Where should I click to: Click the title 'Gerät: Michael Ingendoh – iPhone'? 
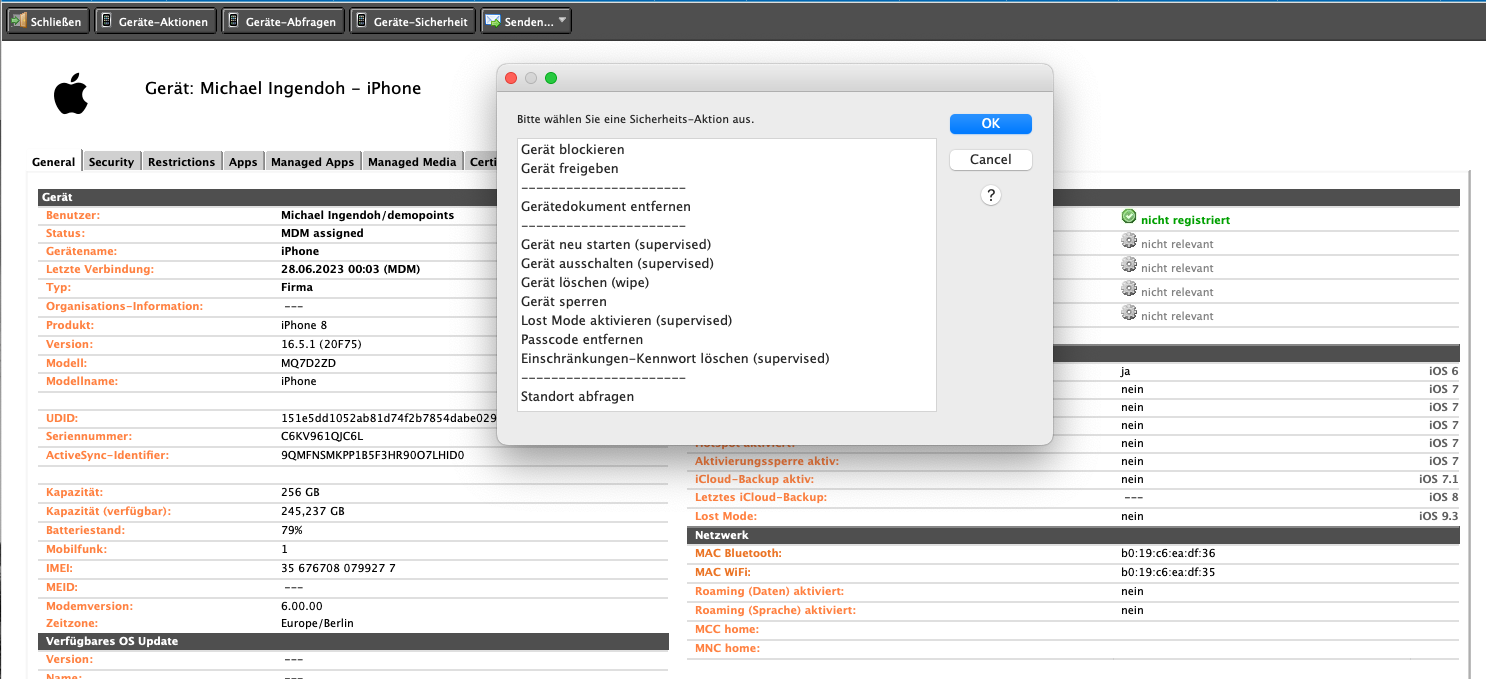pos(283,88)
